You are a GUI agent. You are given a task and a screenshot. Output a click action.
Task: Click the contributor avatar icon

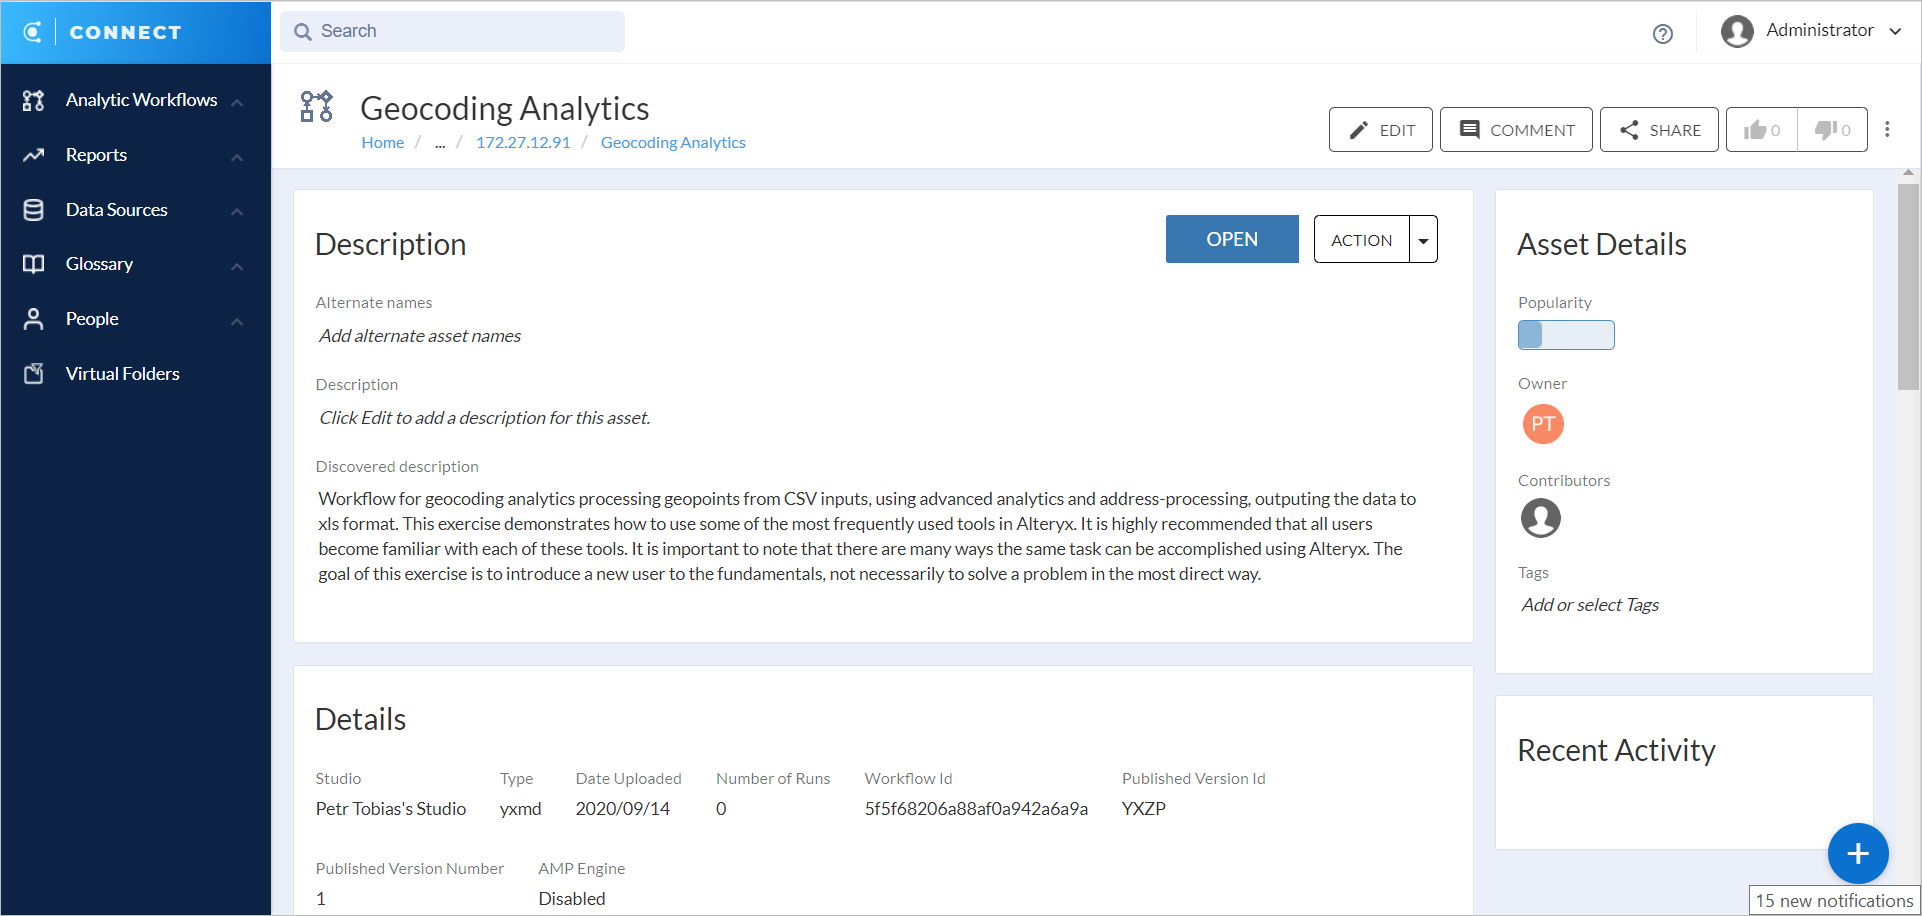(x=1540, y=518)
